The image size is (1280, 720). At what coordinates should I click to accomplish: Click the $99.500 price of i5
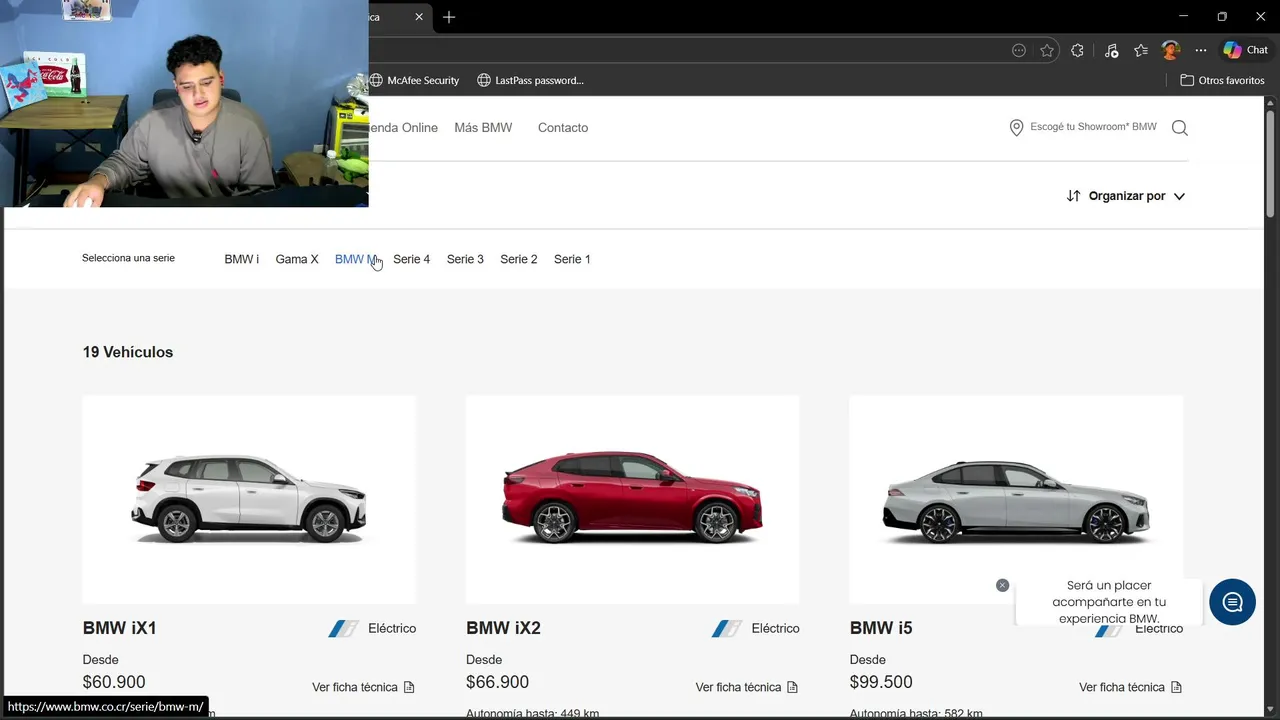click(881, 682)
